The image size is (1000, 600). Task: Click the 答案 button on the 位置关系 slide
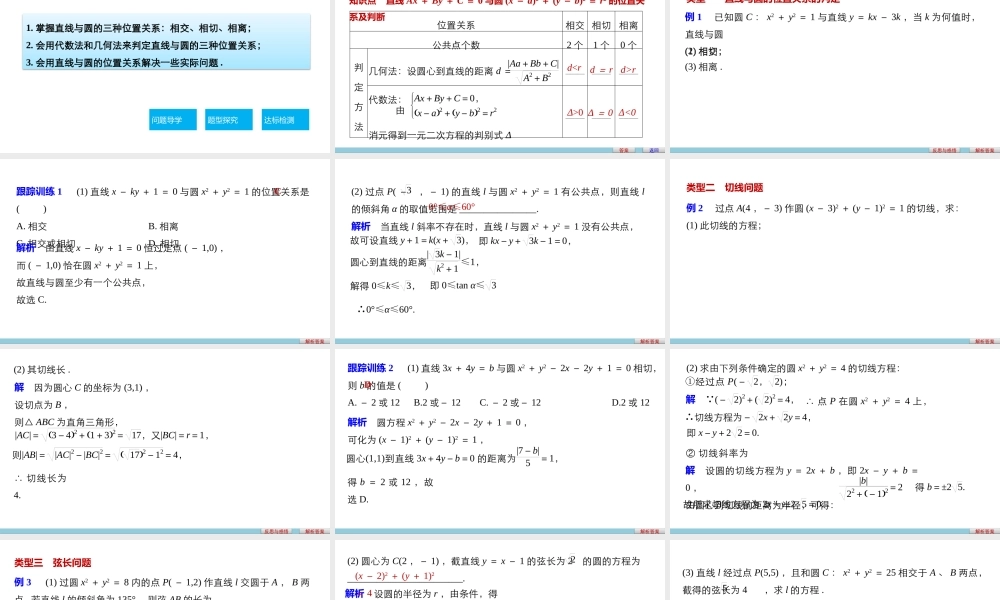(x=622, y=149)
